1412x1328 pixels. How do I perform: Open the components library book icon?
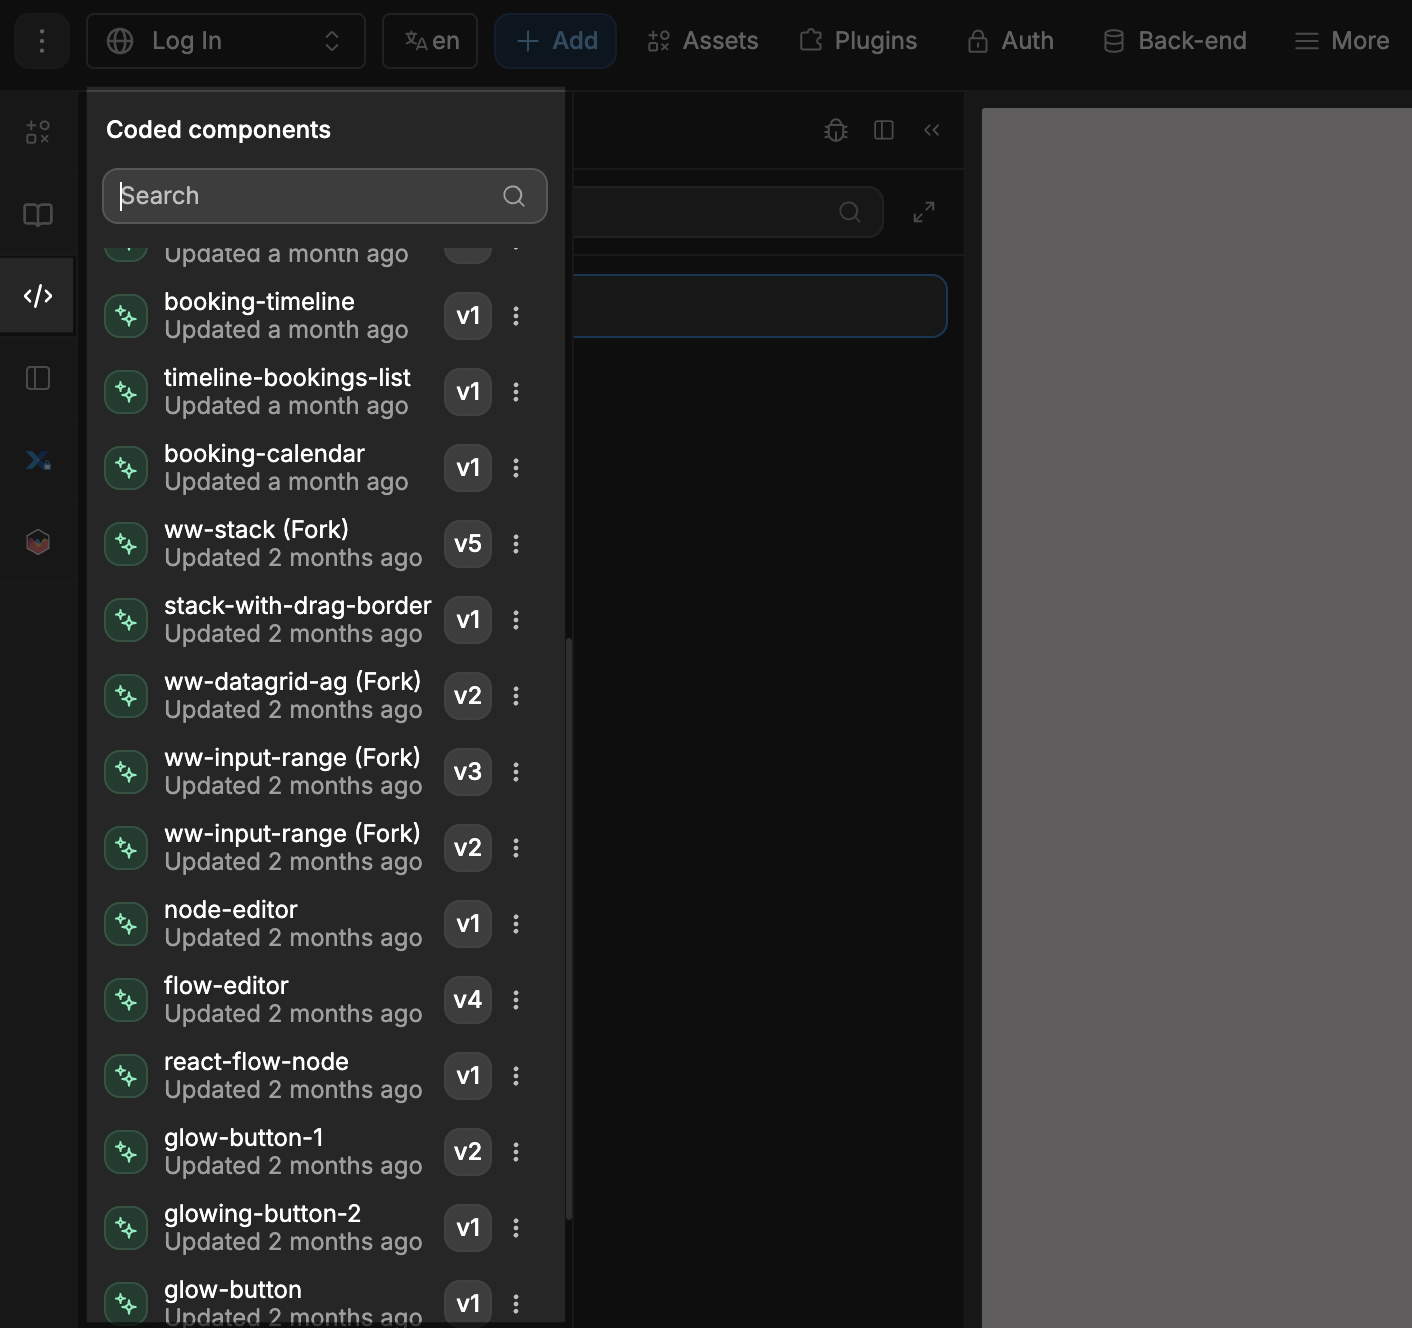pos(37,214)
